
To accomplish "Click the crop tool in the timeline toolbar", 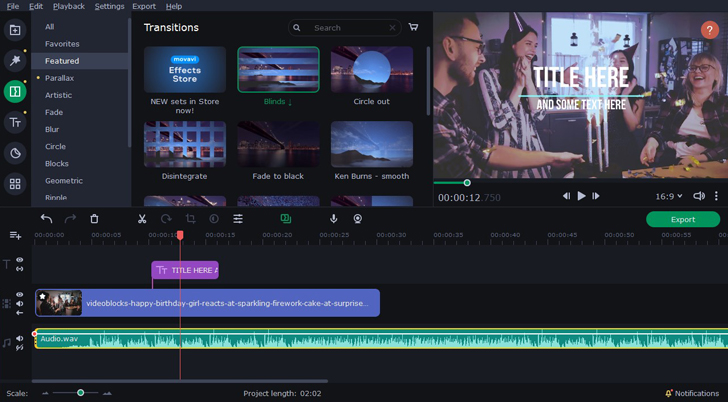I will pyautogui.click(x=190, y=219).
